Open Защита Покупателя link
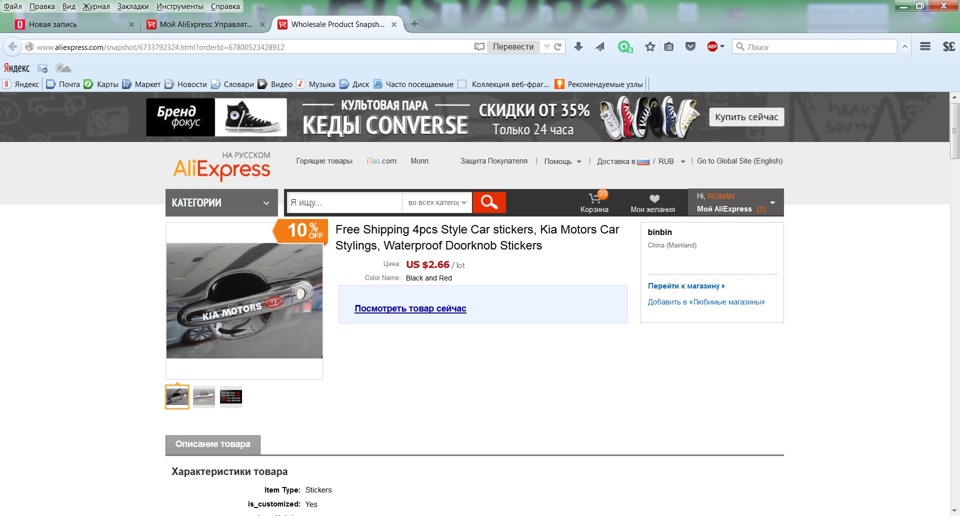 click(x=493, y=161)
